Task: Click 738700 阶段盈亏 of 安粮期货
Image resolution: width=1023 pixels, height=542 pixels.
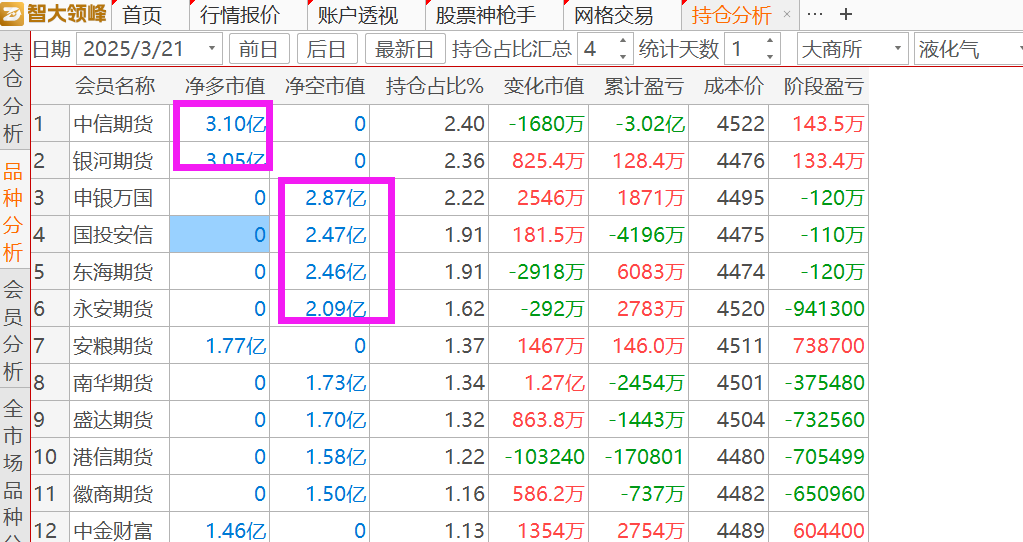Action: pyautogui.click(x=829, y=346)
